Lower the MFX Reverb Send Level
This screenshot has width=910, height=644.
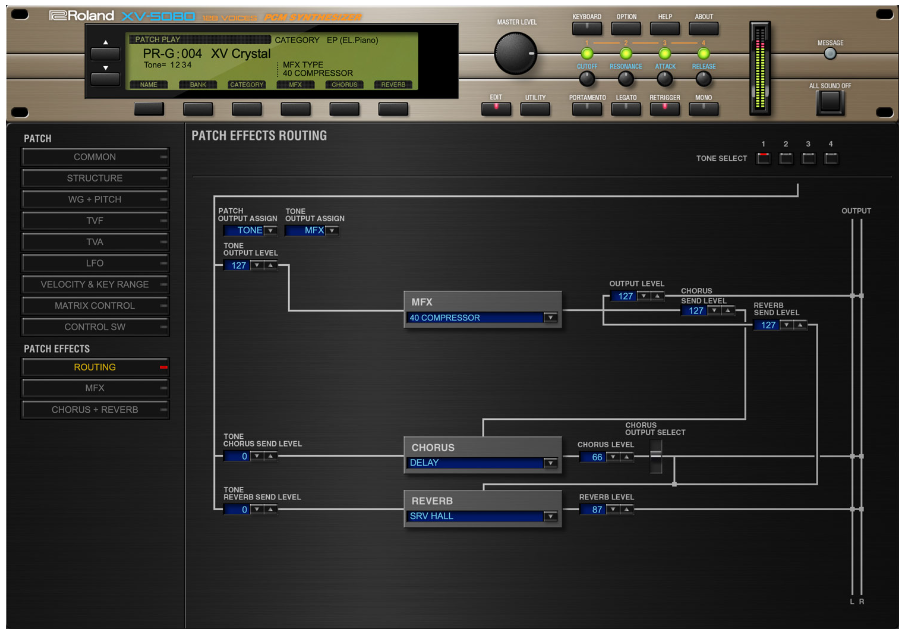click(787, 325)
